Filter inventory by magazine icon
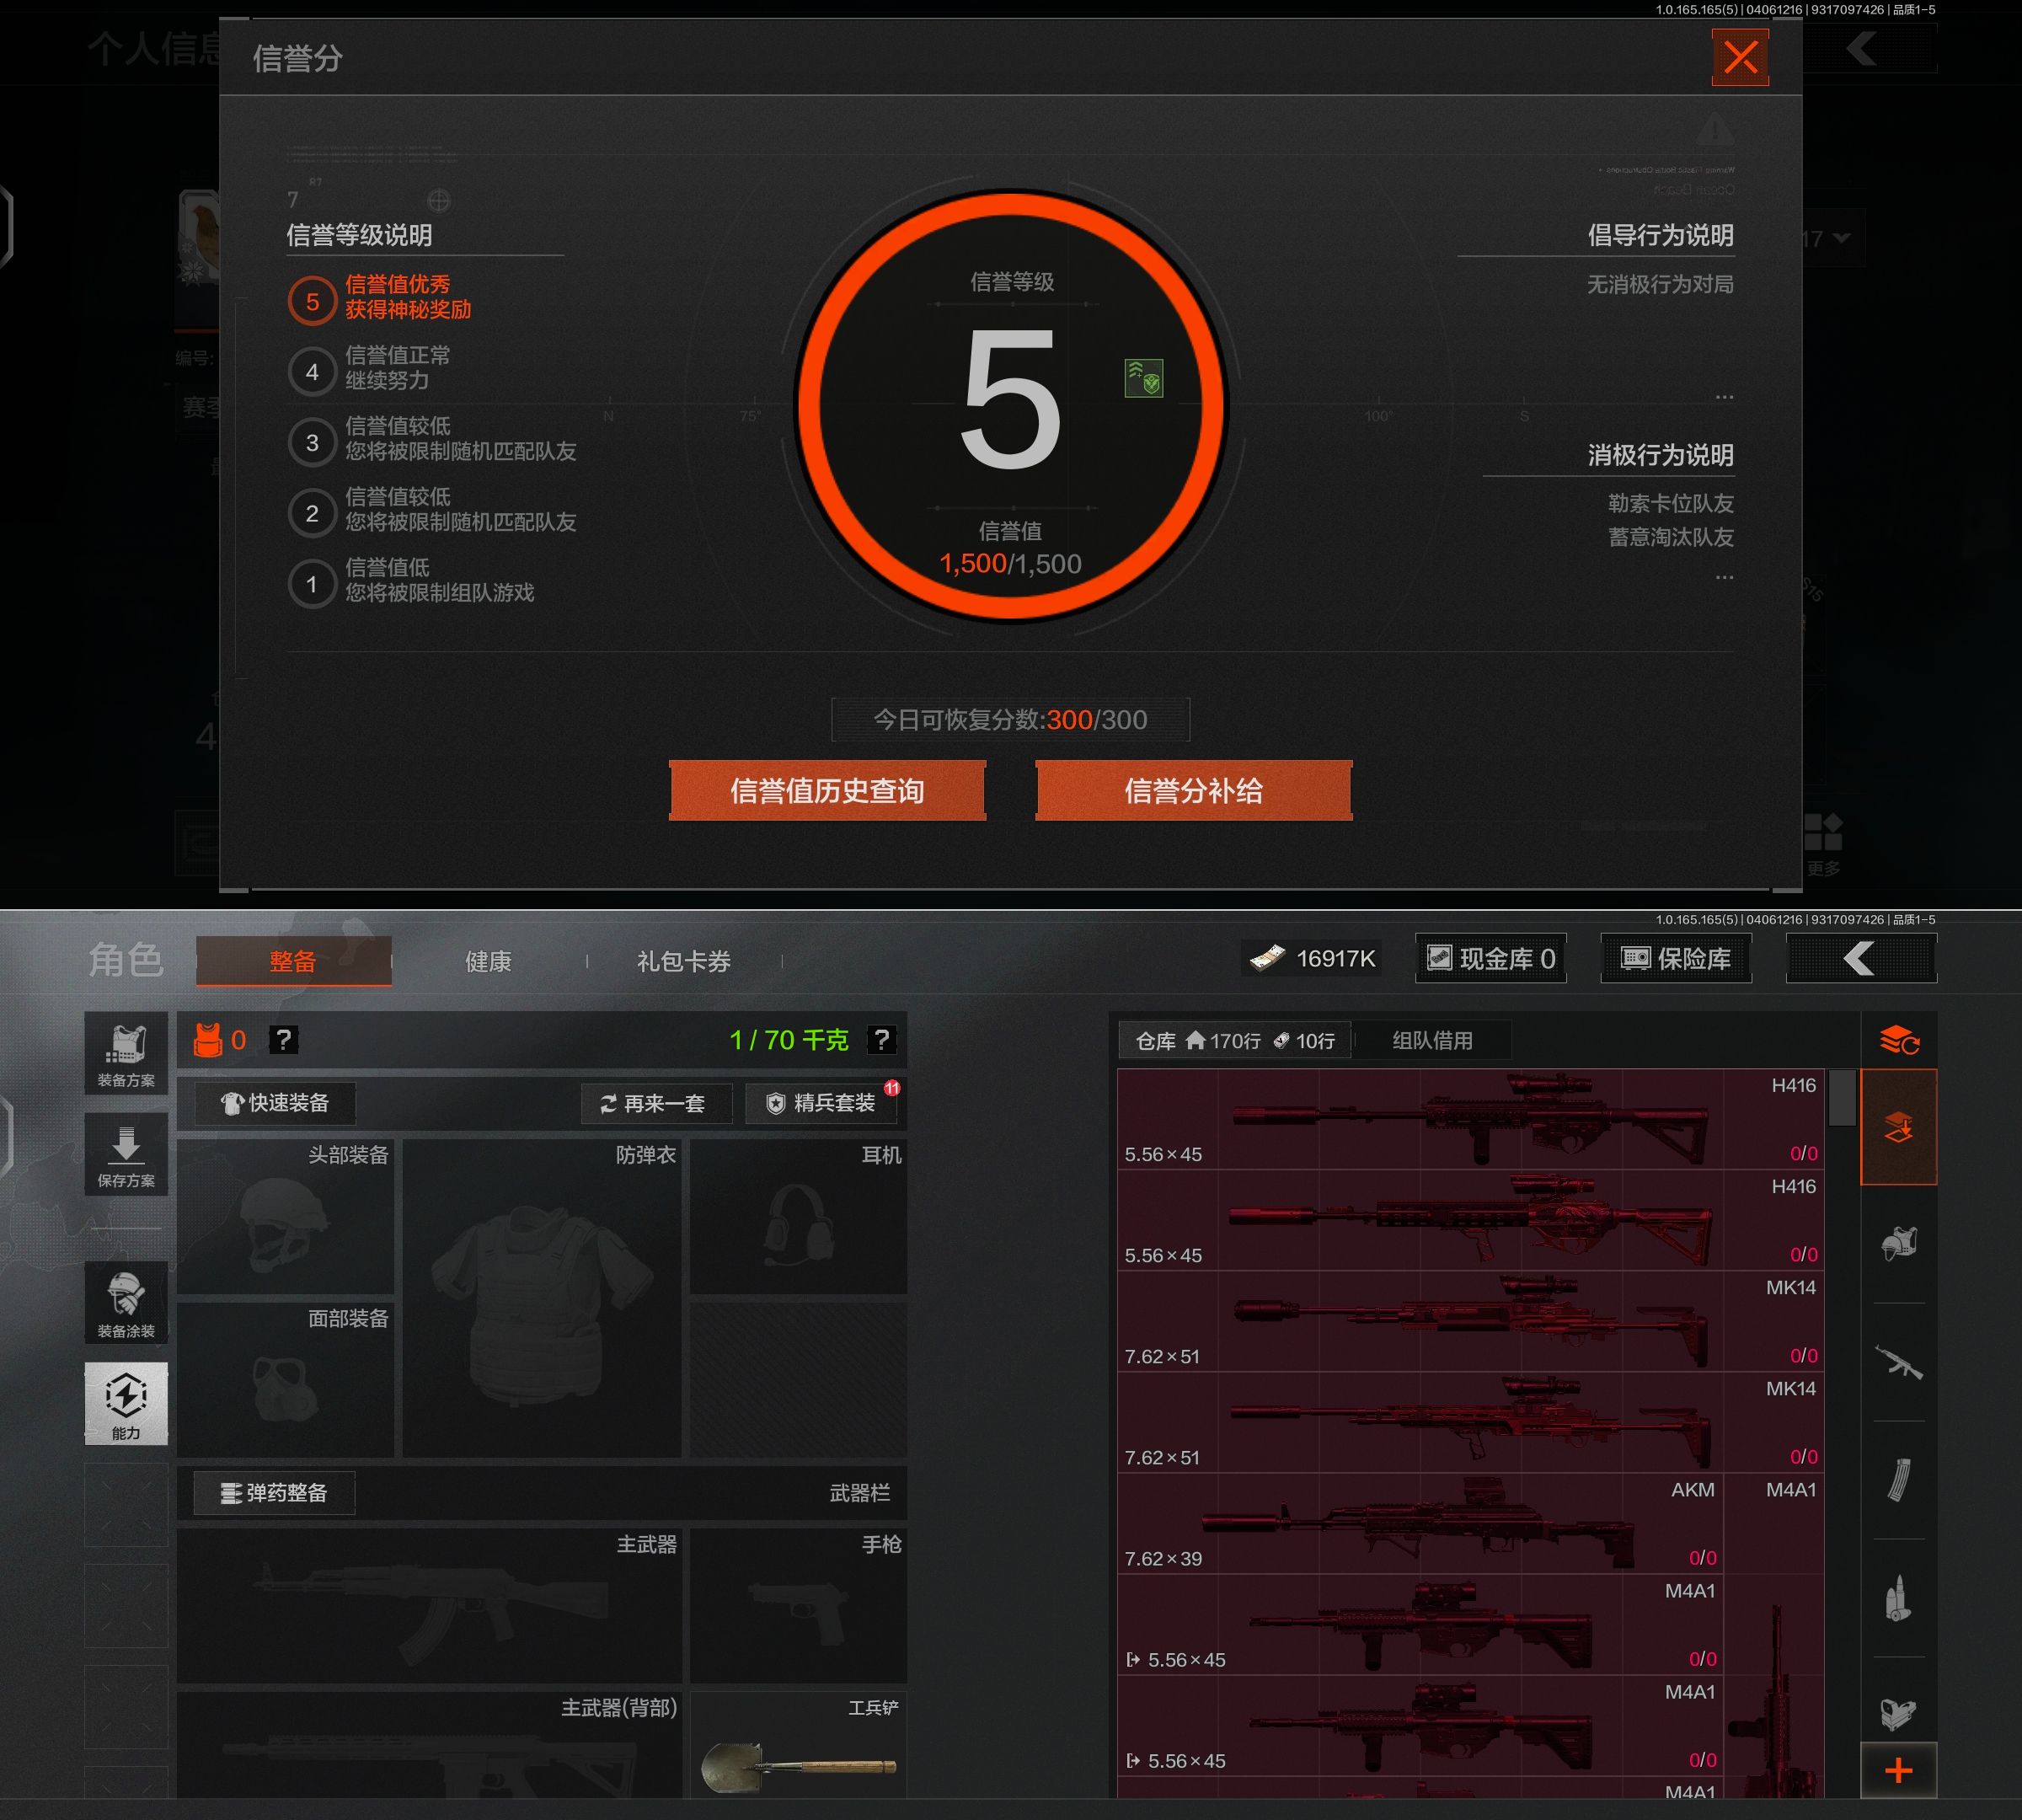The image size is (2022, 1820). [x=1898, y=1481]
